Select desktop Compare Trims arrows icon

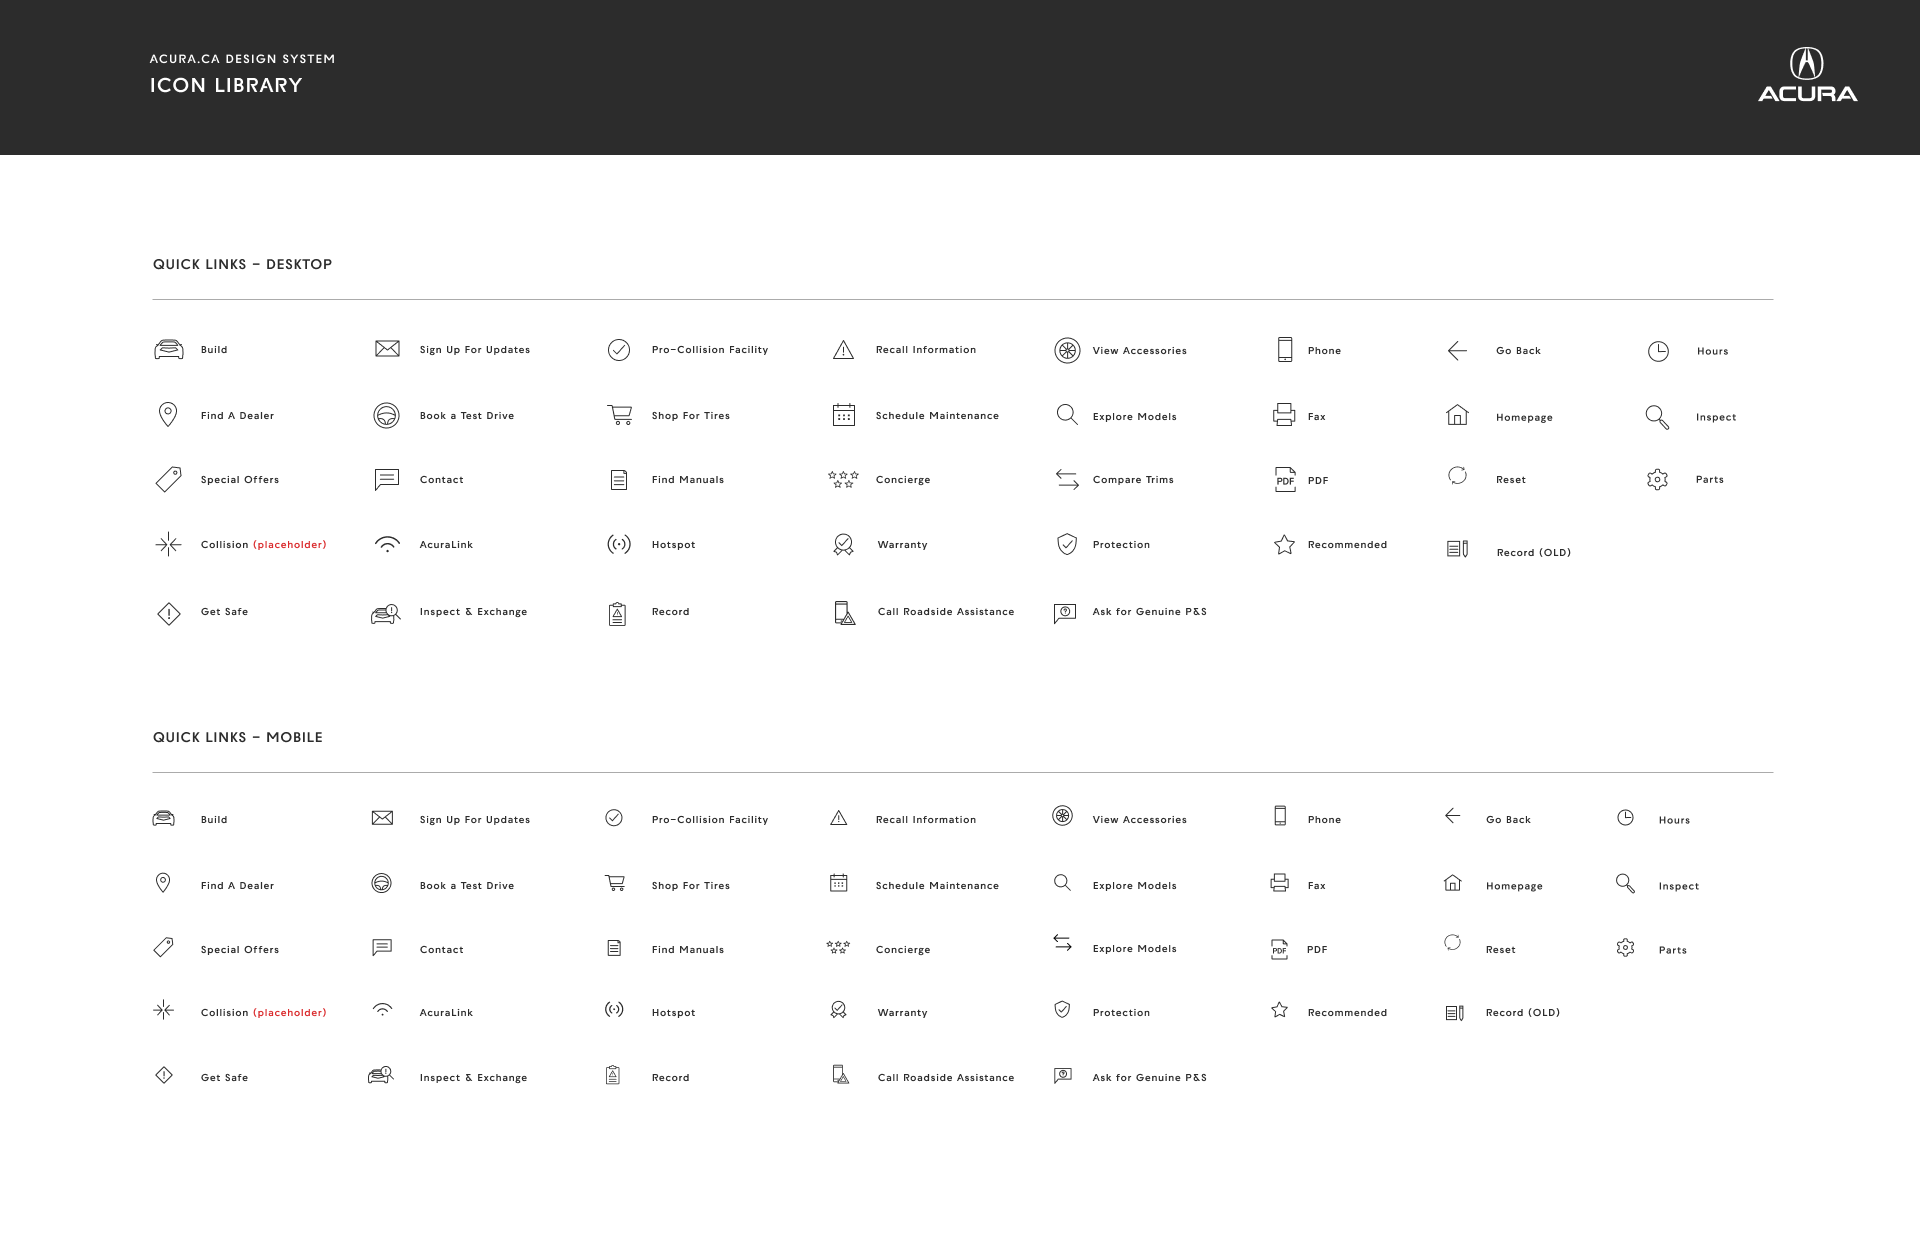click(1067, 480)
